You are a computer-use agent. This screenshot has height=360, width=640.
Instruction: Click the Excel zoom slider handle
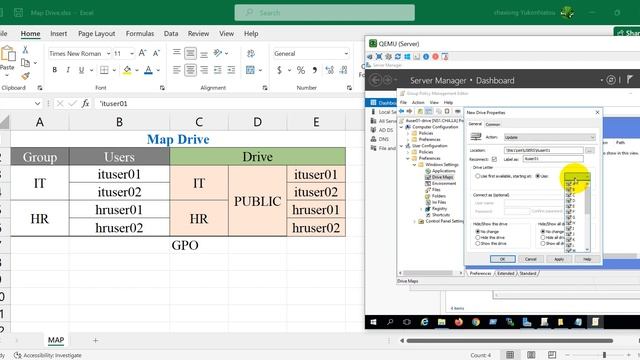(604, 355)
